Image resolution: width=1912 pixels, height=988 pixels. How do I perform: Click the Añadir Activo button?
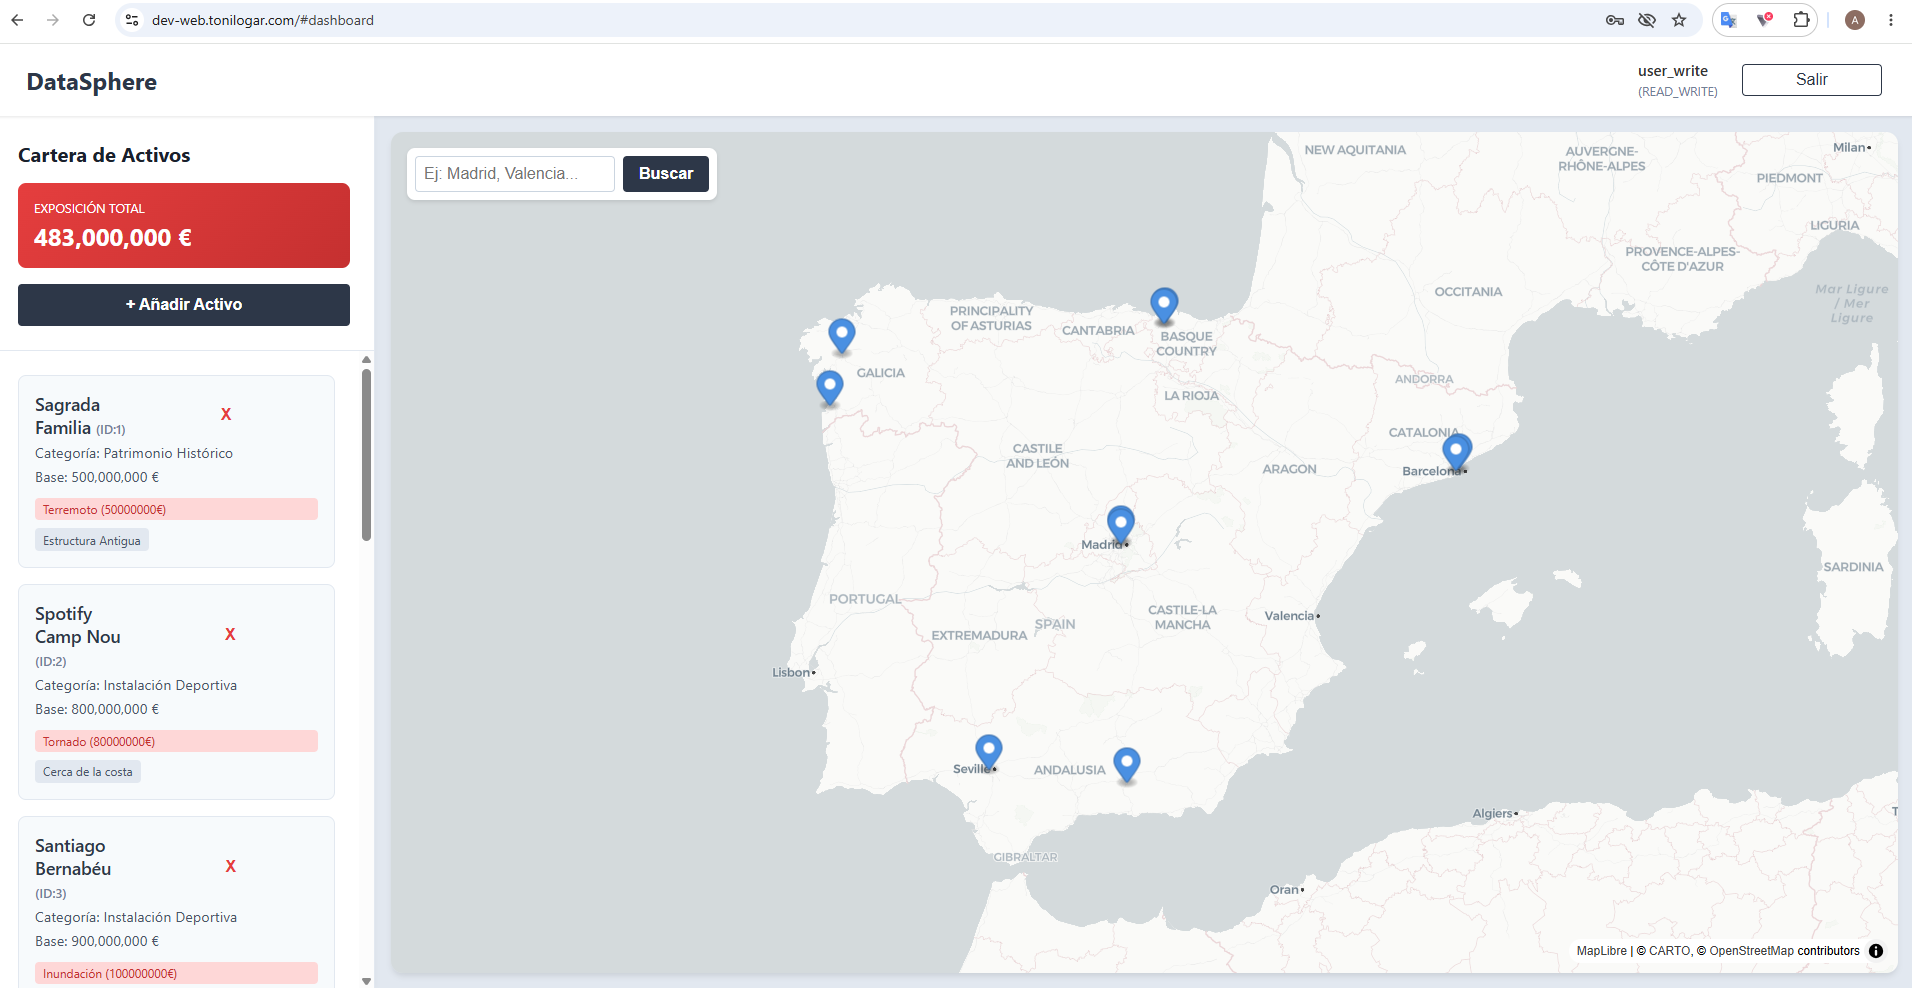tap(184, 305)
